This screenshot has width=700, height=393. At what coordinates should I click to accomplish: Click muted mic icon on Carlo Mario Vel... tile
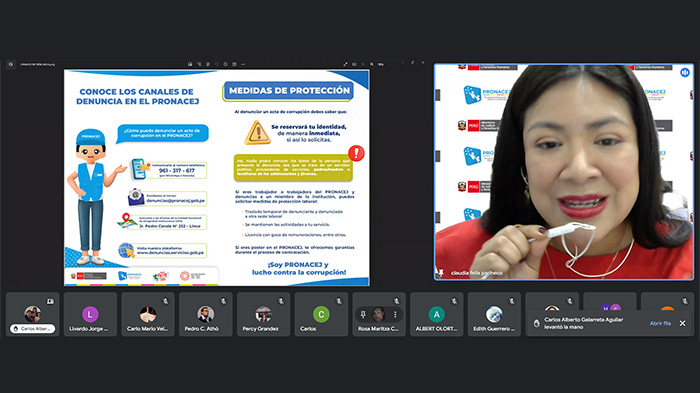166,301
